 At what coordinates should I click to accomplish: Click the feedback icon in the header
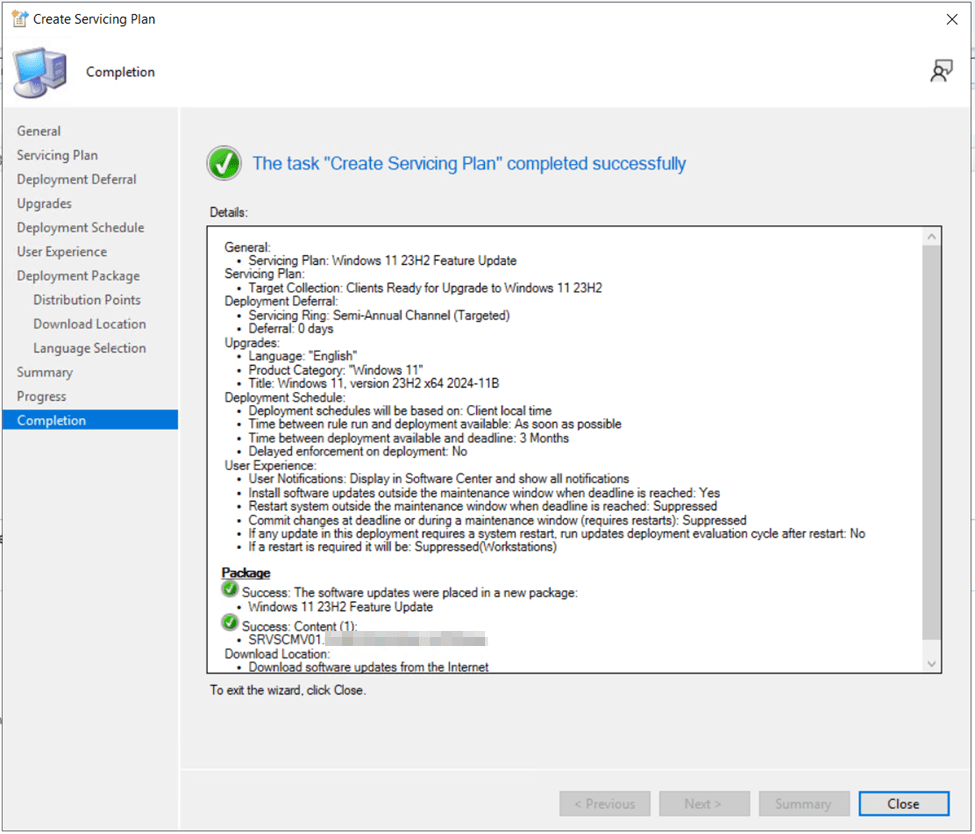tap(940, 71)
